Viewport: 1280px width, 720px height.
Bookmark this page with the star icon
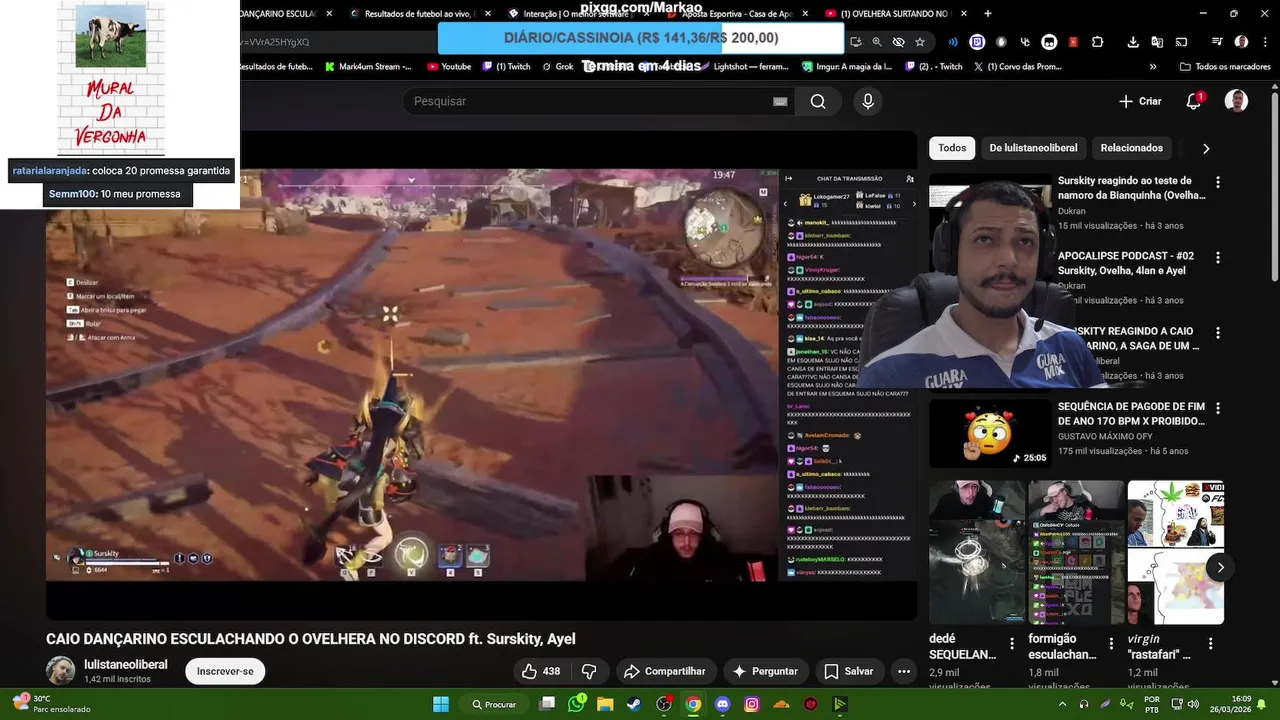tap(920, 42)
